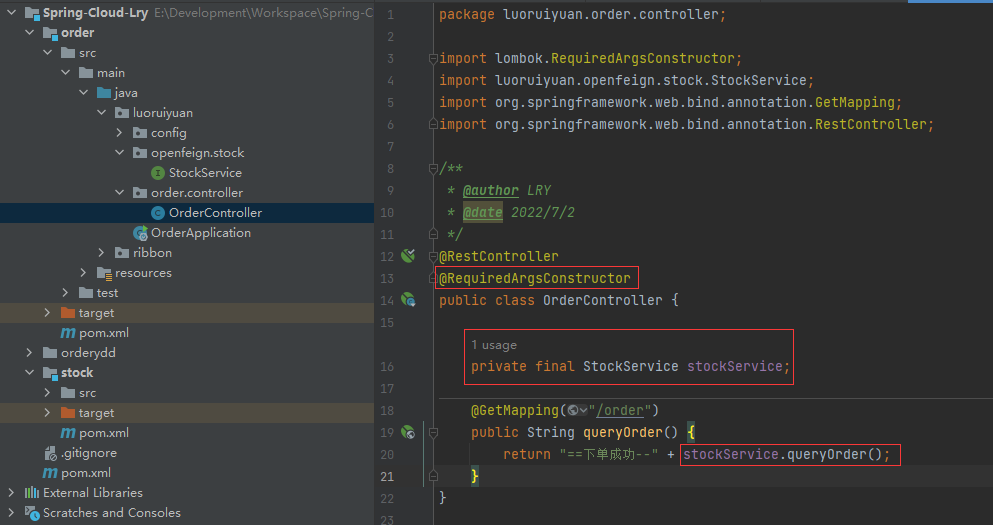993x525 pixels.
Task: Click the External Libraries icon
Action: [32, 493]
